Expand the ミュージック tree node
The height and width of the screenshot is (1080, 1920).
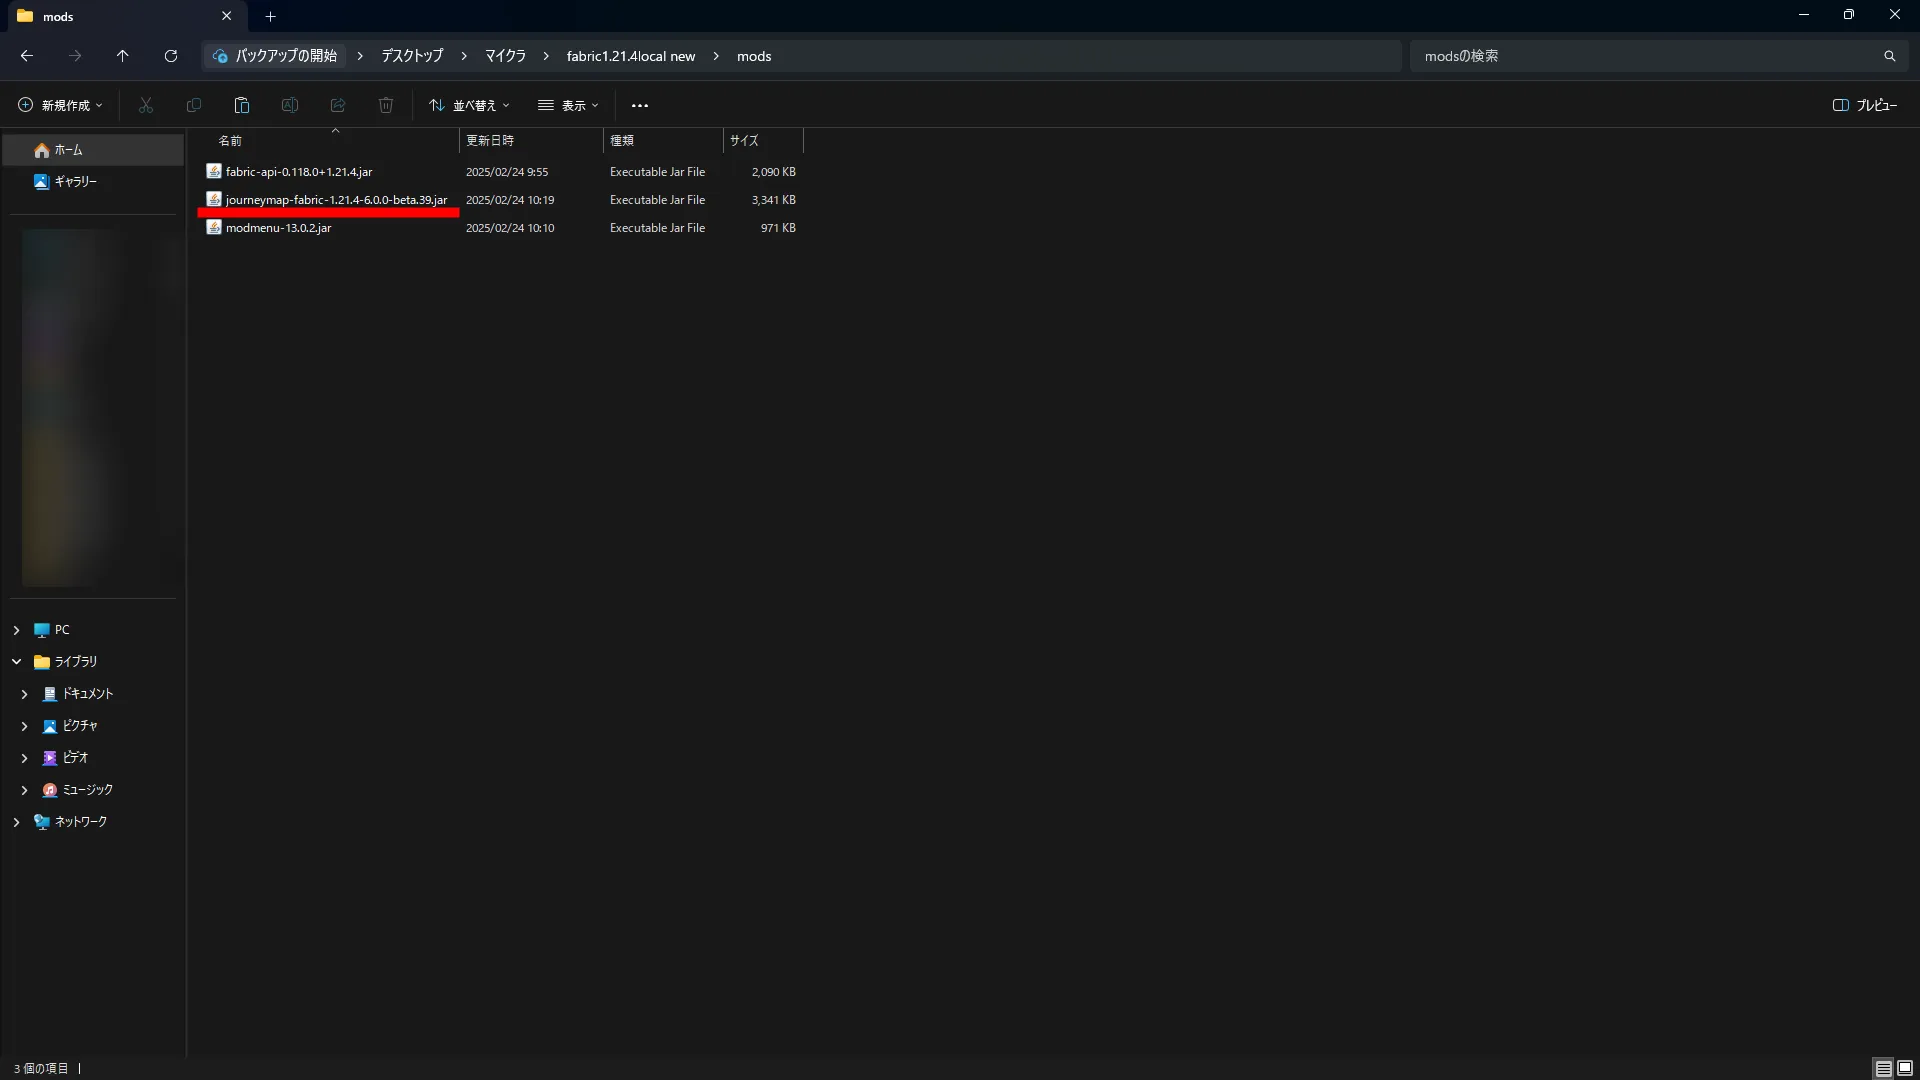(x=24, y=790)
